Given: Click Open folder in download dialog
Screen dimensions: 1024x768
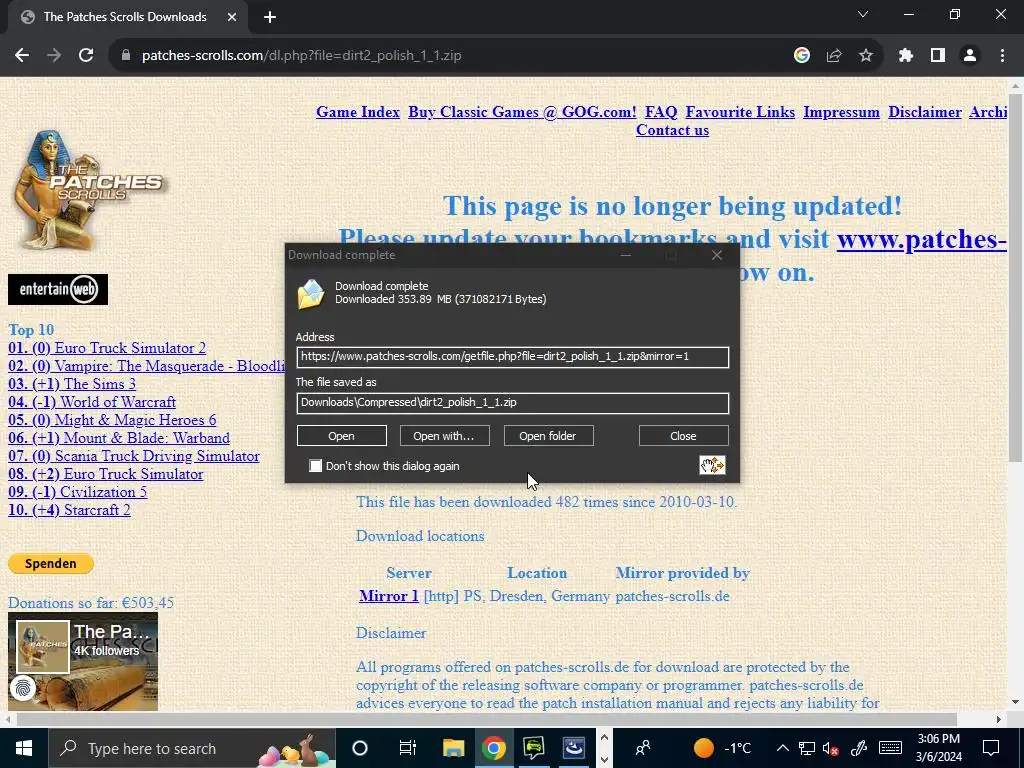Looking at the screenshot, I should click(548, 436).
